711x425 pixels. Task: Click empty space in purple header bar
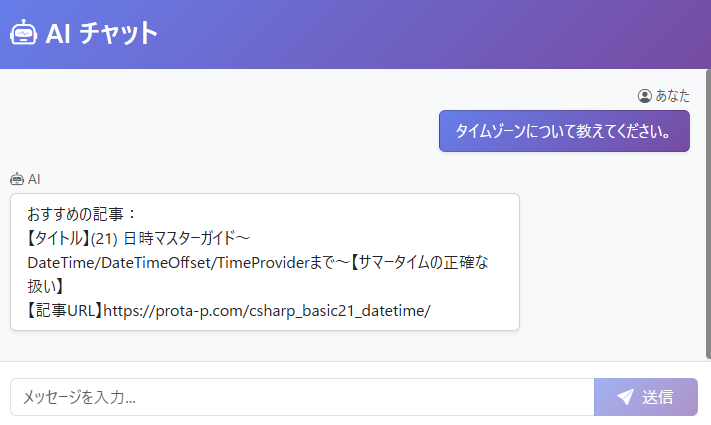click(x=450, y=34)
